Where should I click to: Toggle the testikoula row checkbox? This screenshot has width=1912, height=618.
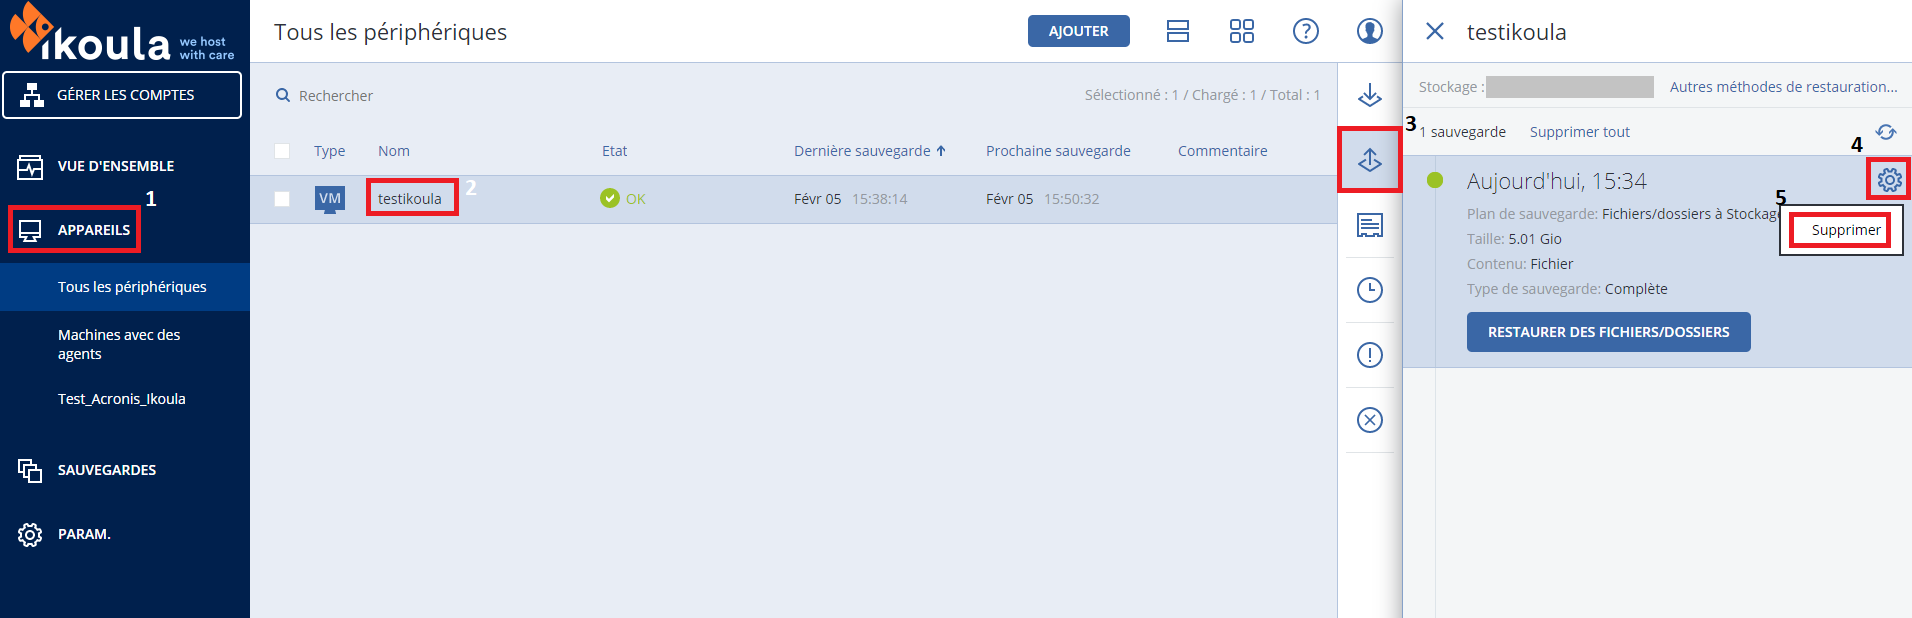click(x=282, y=199)
